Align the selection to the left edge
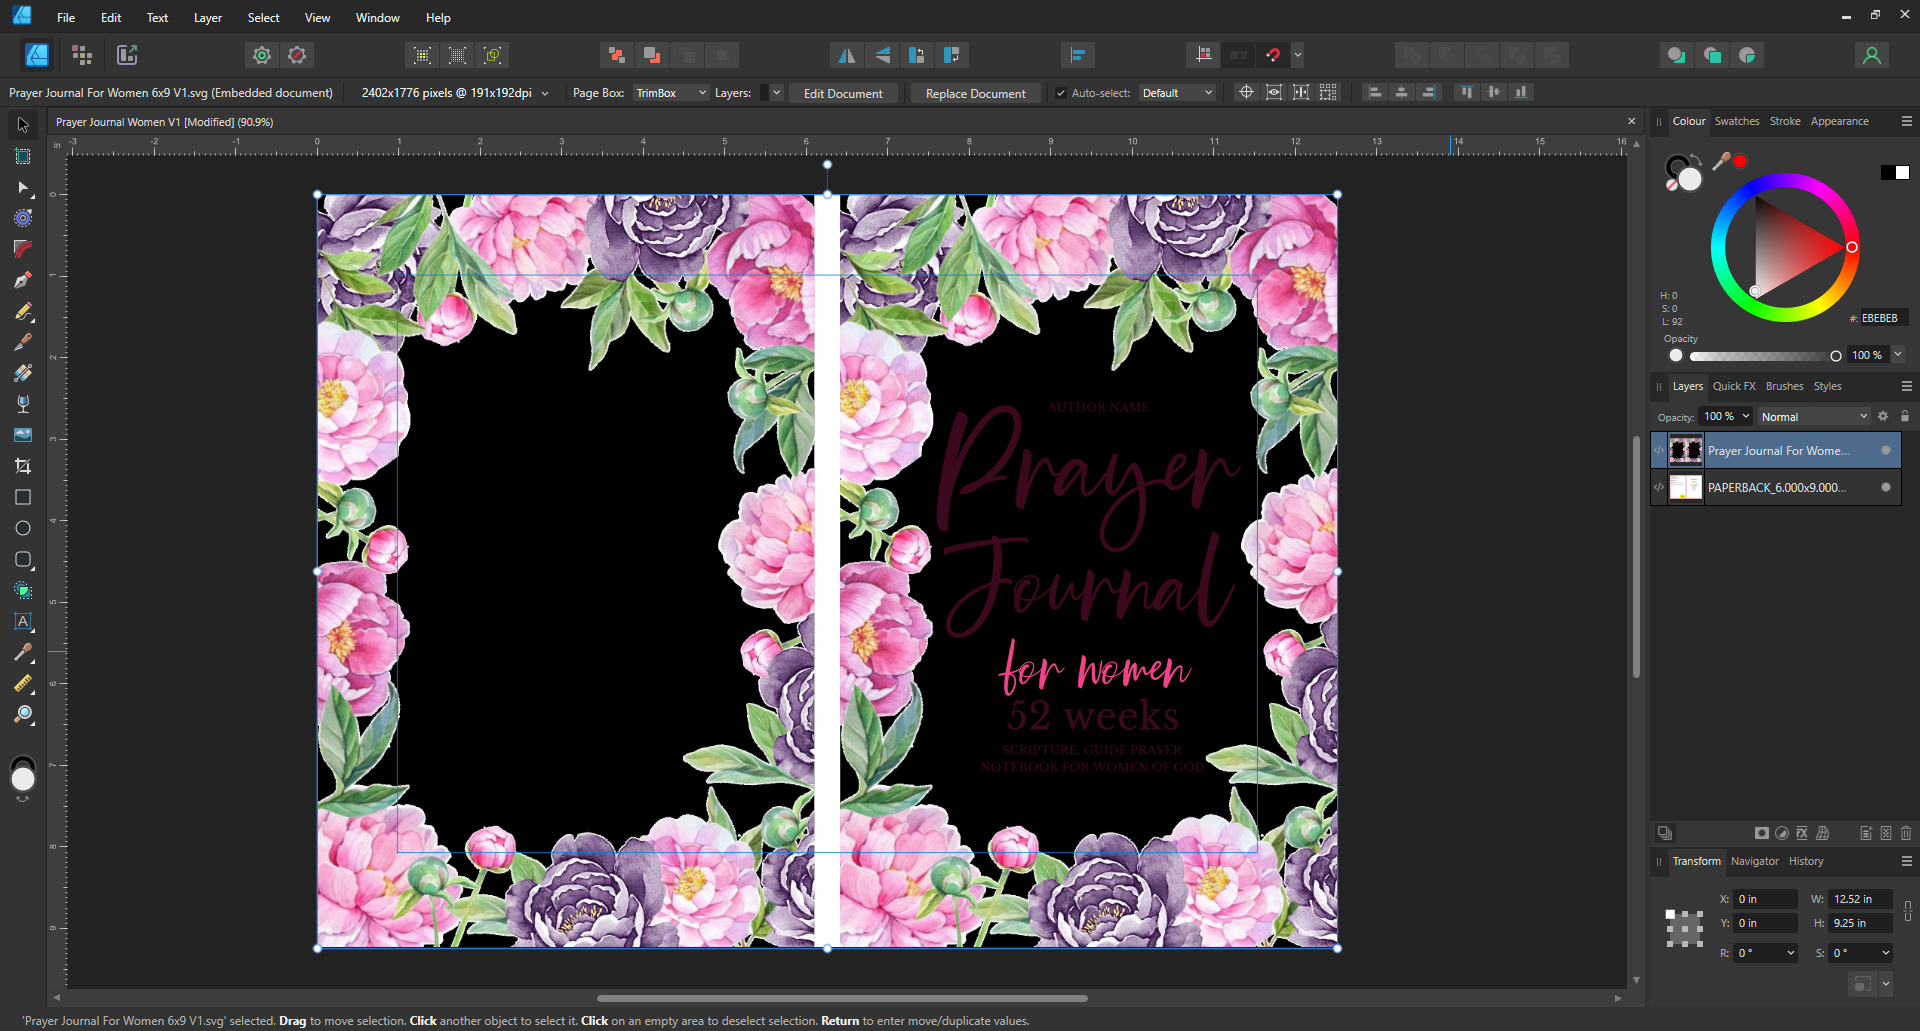Screen dimensions: 1920x1031 [1375, 92]
